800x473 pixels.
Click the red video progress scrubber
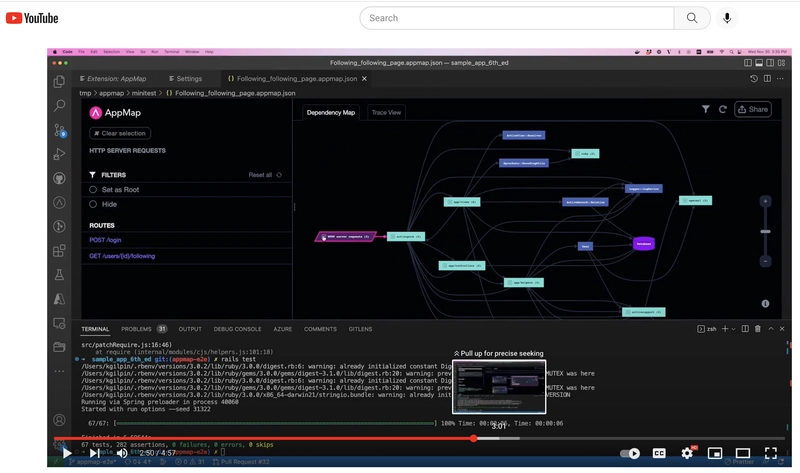point(474,438)
